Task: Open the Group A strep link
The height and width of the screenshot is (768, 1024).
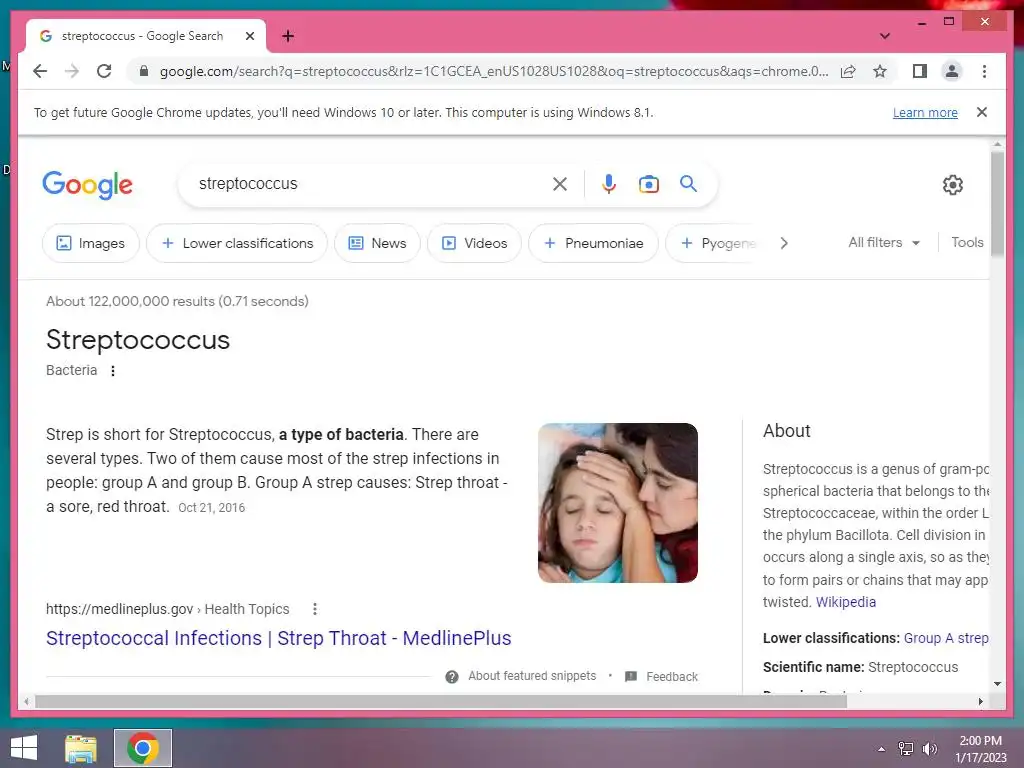Action: (x=946, y=638)
